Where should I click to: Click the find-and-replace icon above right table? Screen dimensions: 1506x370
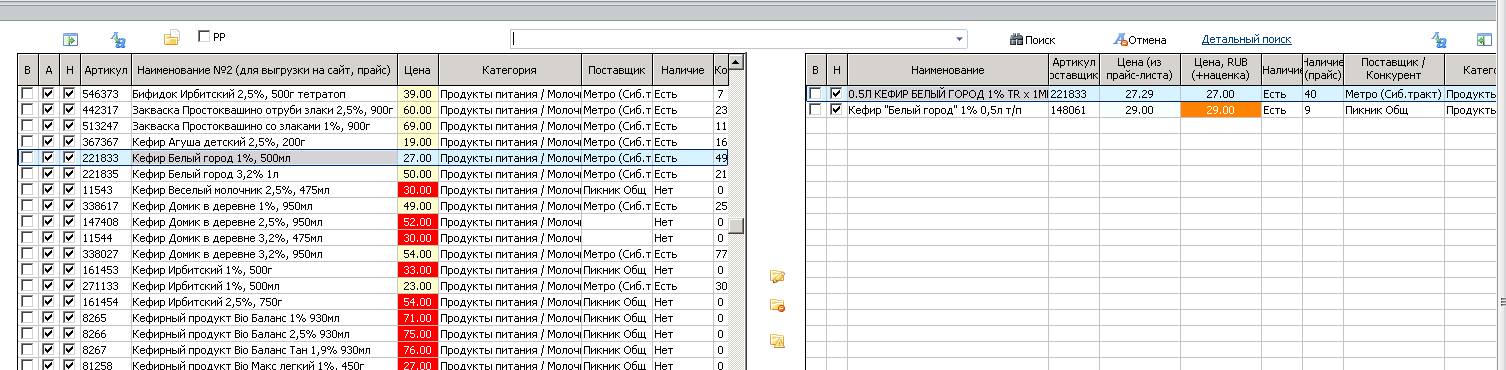1439,39
